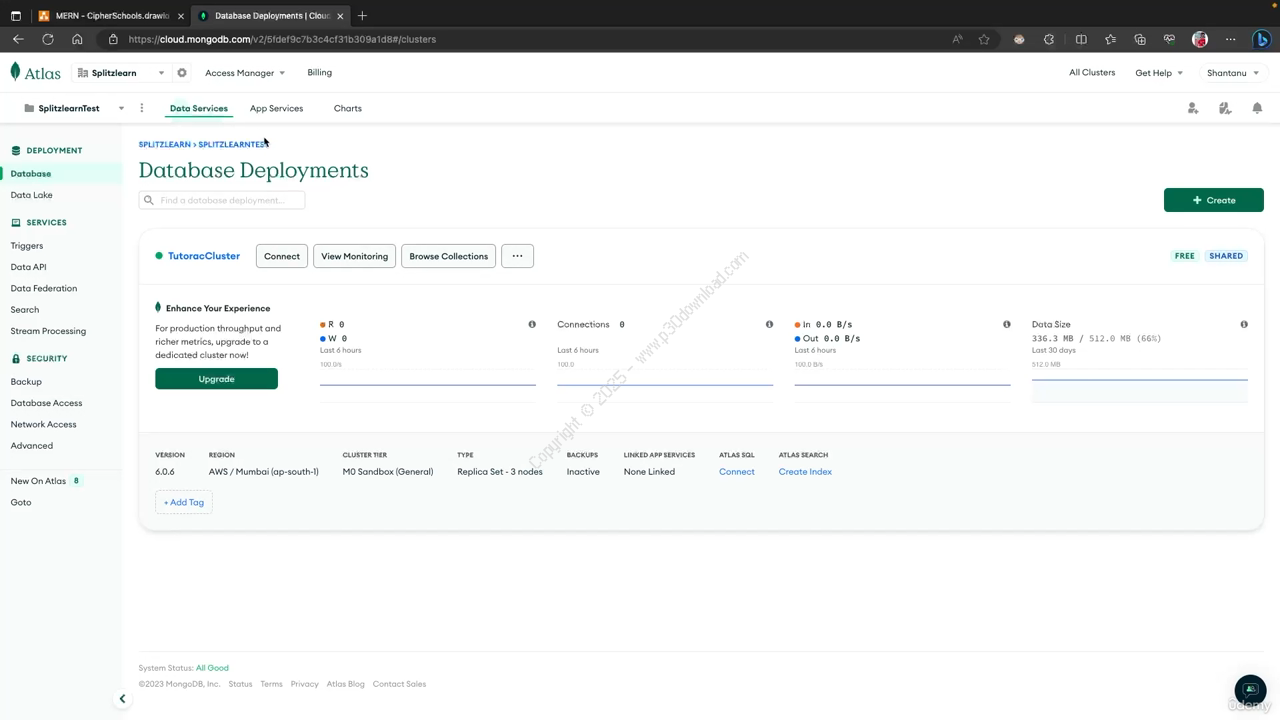The width and height of the screenshot is (1280, 720).
Task: Open project options three-dot menu
Action: click(142, 108)
